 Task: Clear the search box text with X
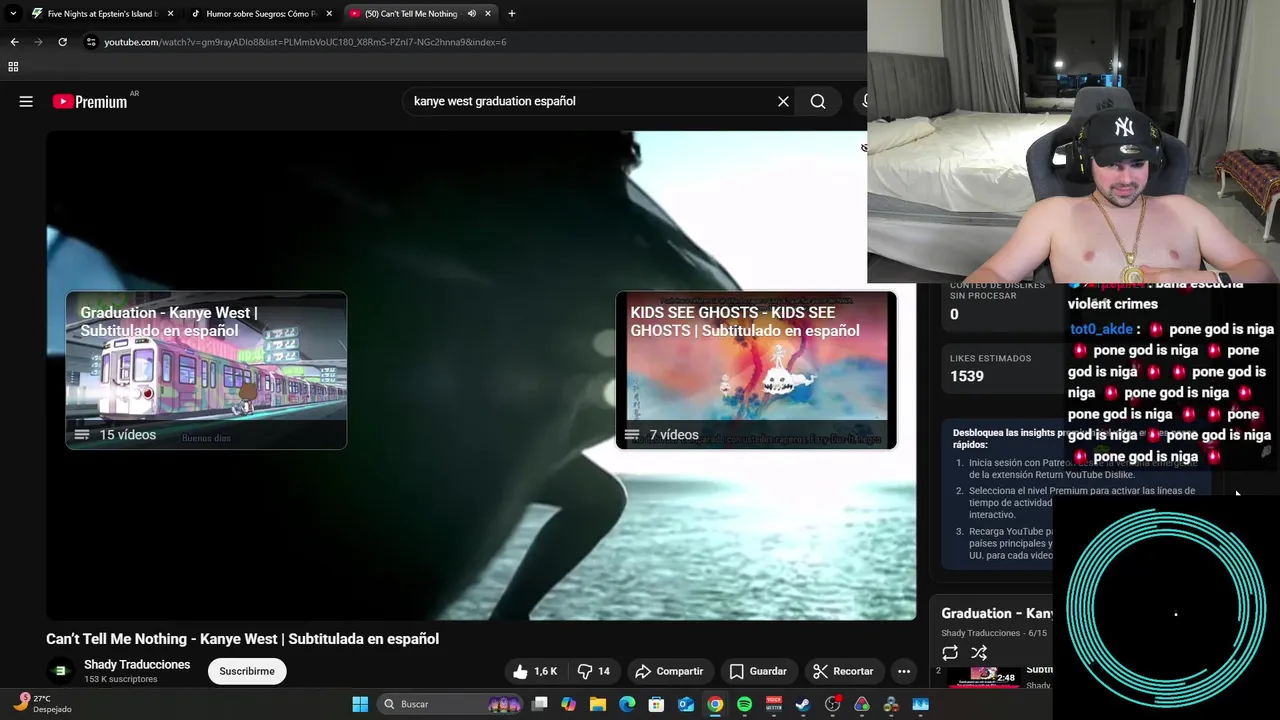point(783,101)
